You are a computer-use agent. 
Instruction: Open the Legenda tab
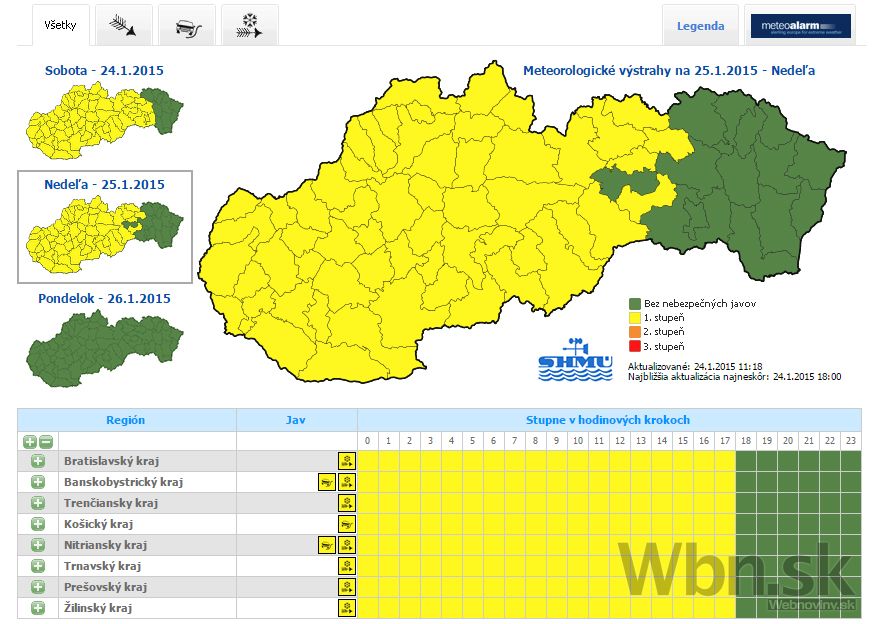click(x=700, y=26)
